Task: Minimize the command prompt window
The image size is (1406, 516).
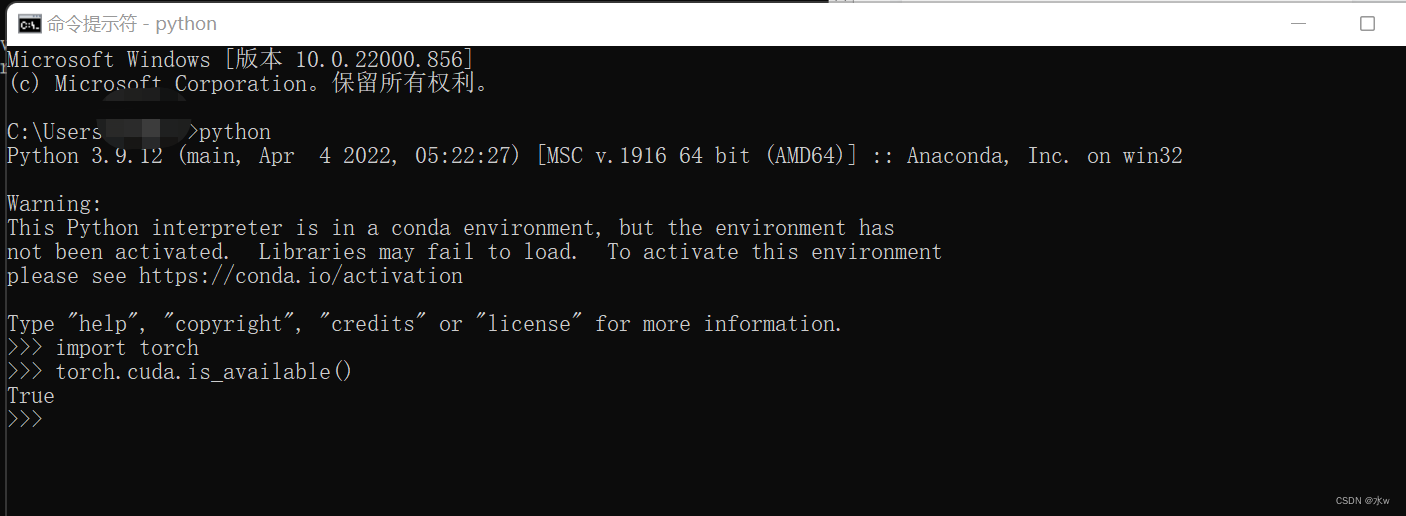Action: pos(1299,24)
